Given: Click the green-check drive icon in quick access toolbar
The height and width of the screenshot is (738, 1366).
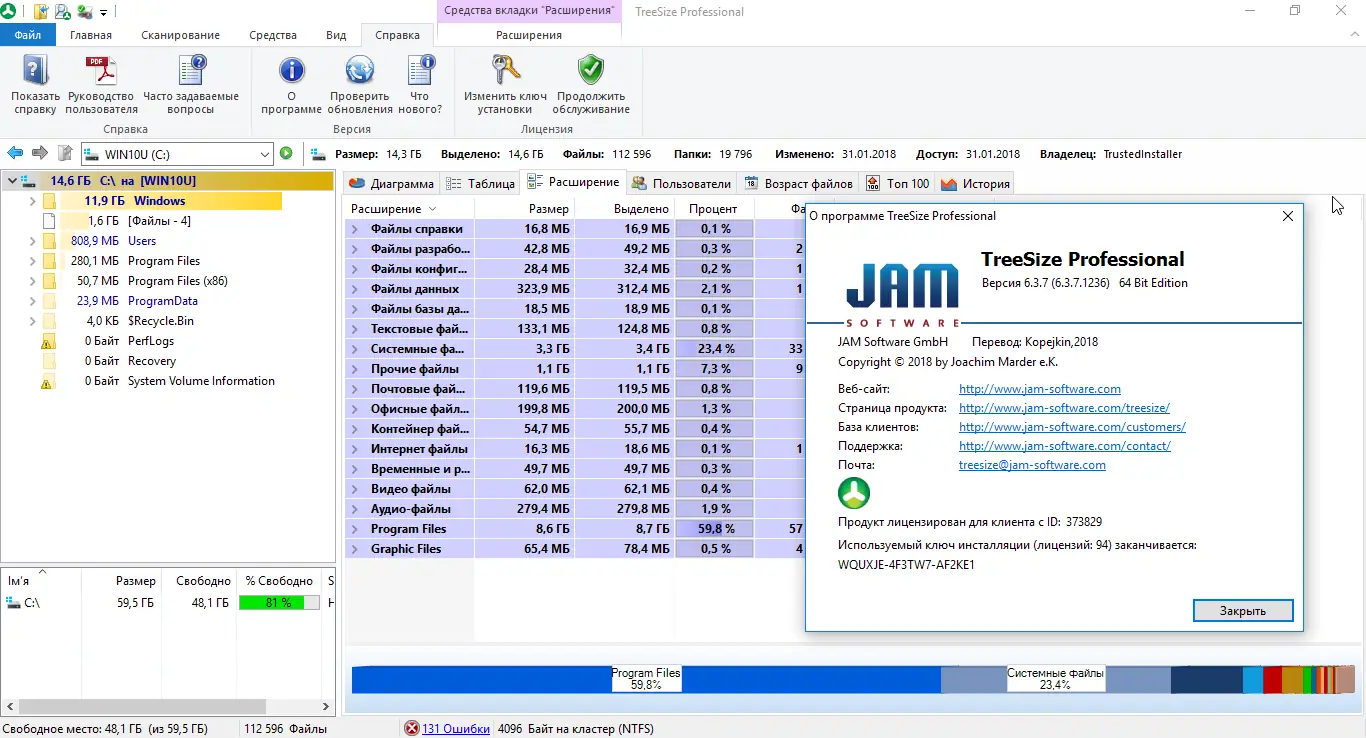Looking at the screenshot, I should pos(85,12).
